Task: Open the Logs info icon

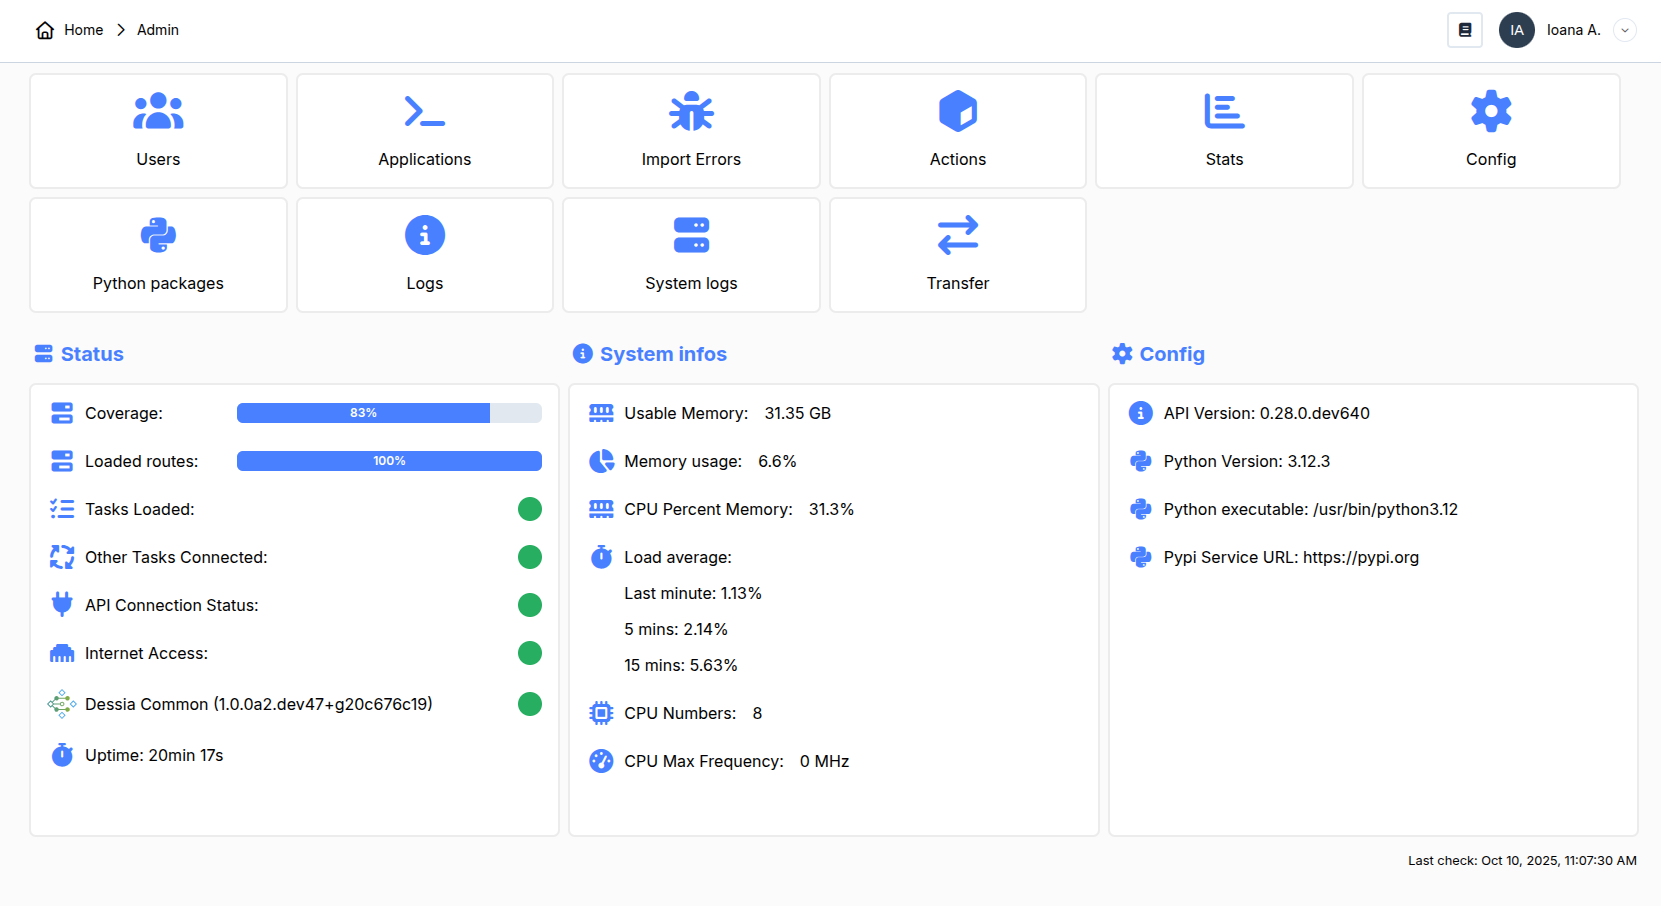Action: tap(424, 236)
